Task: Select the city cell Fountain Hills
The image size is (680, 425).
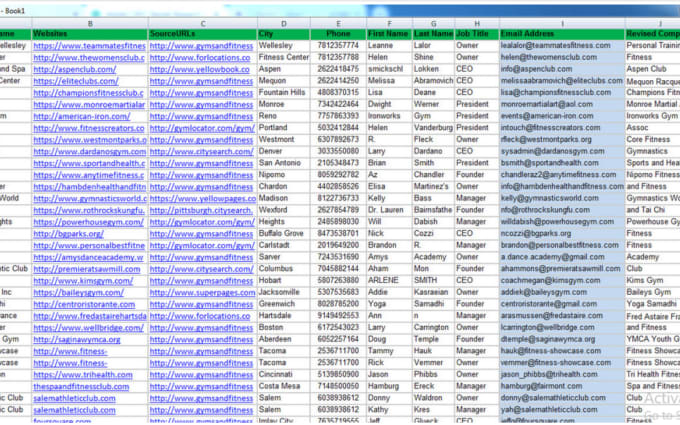Action: click(282, 92)
